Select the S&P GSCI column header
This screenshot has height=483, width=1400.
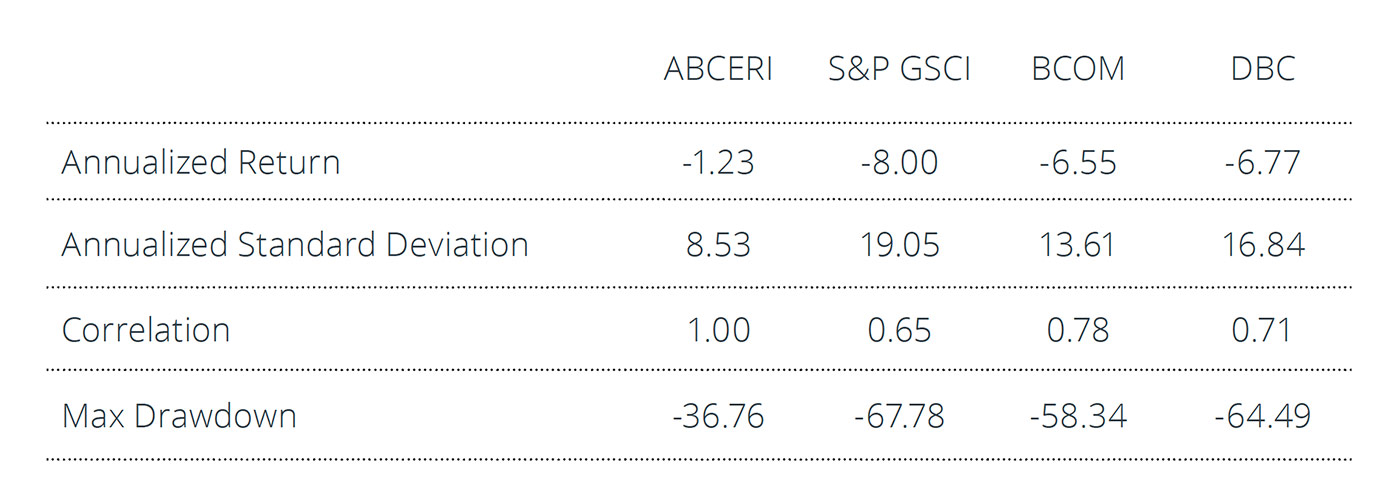[899, 69]
